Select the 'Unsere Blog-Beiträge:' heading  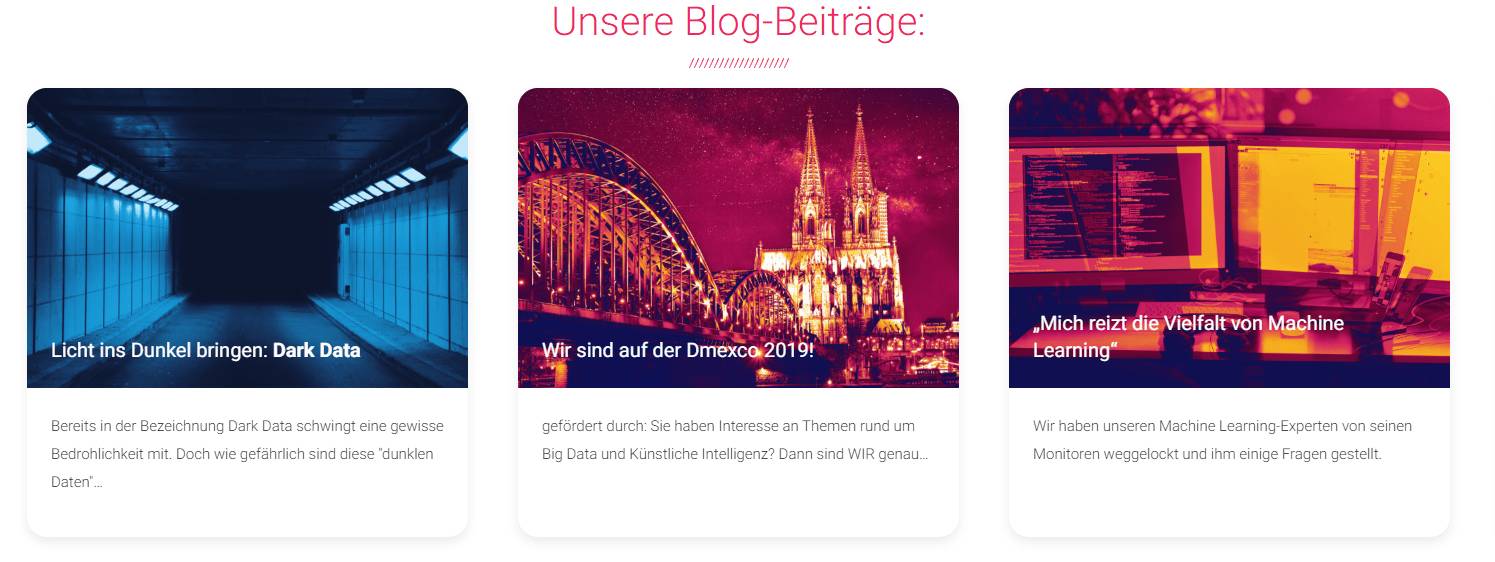pyautogui.click(x=738, y=22)
